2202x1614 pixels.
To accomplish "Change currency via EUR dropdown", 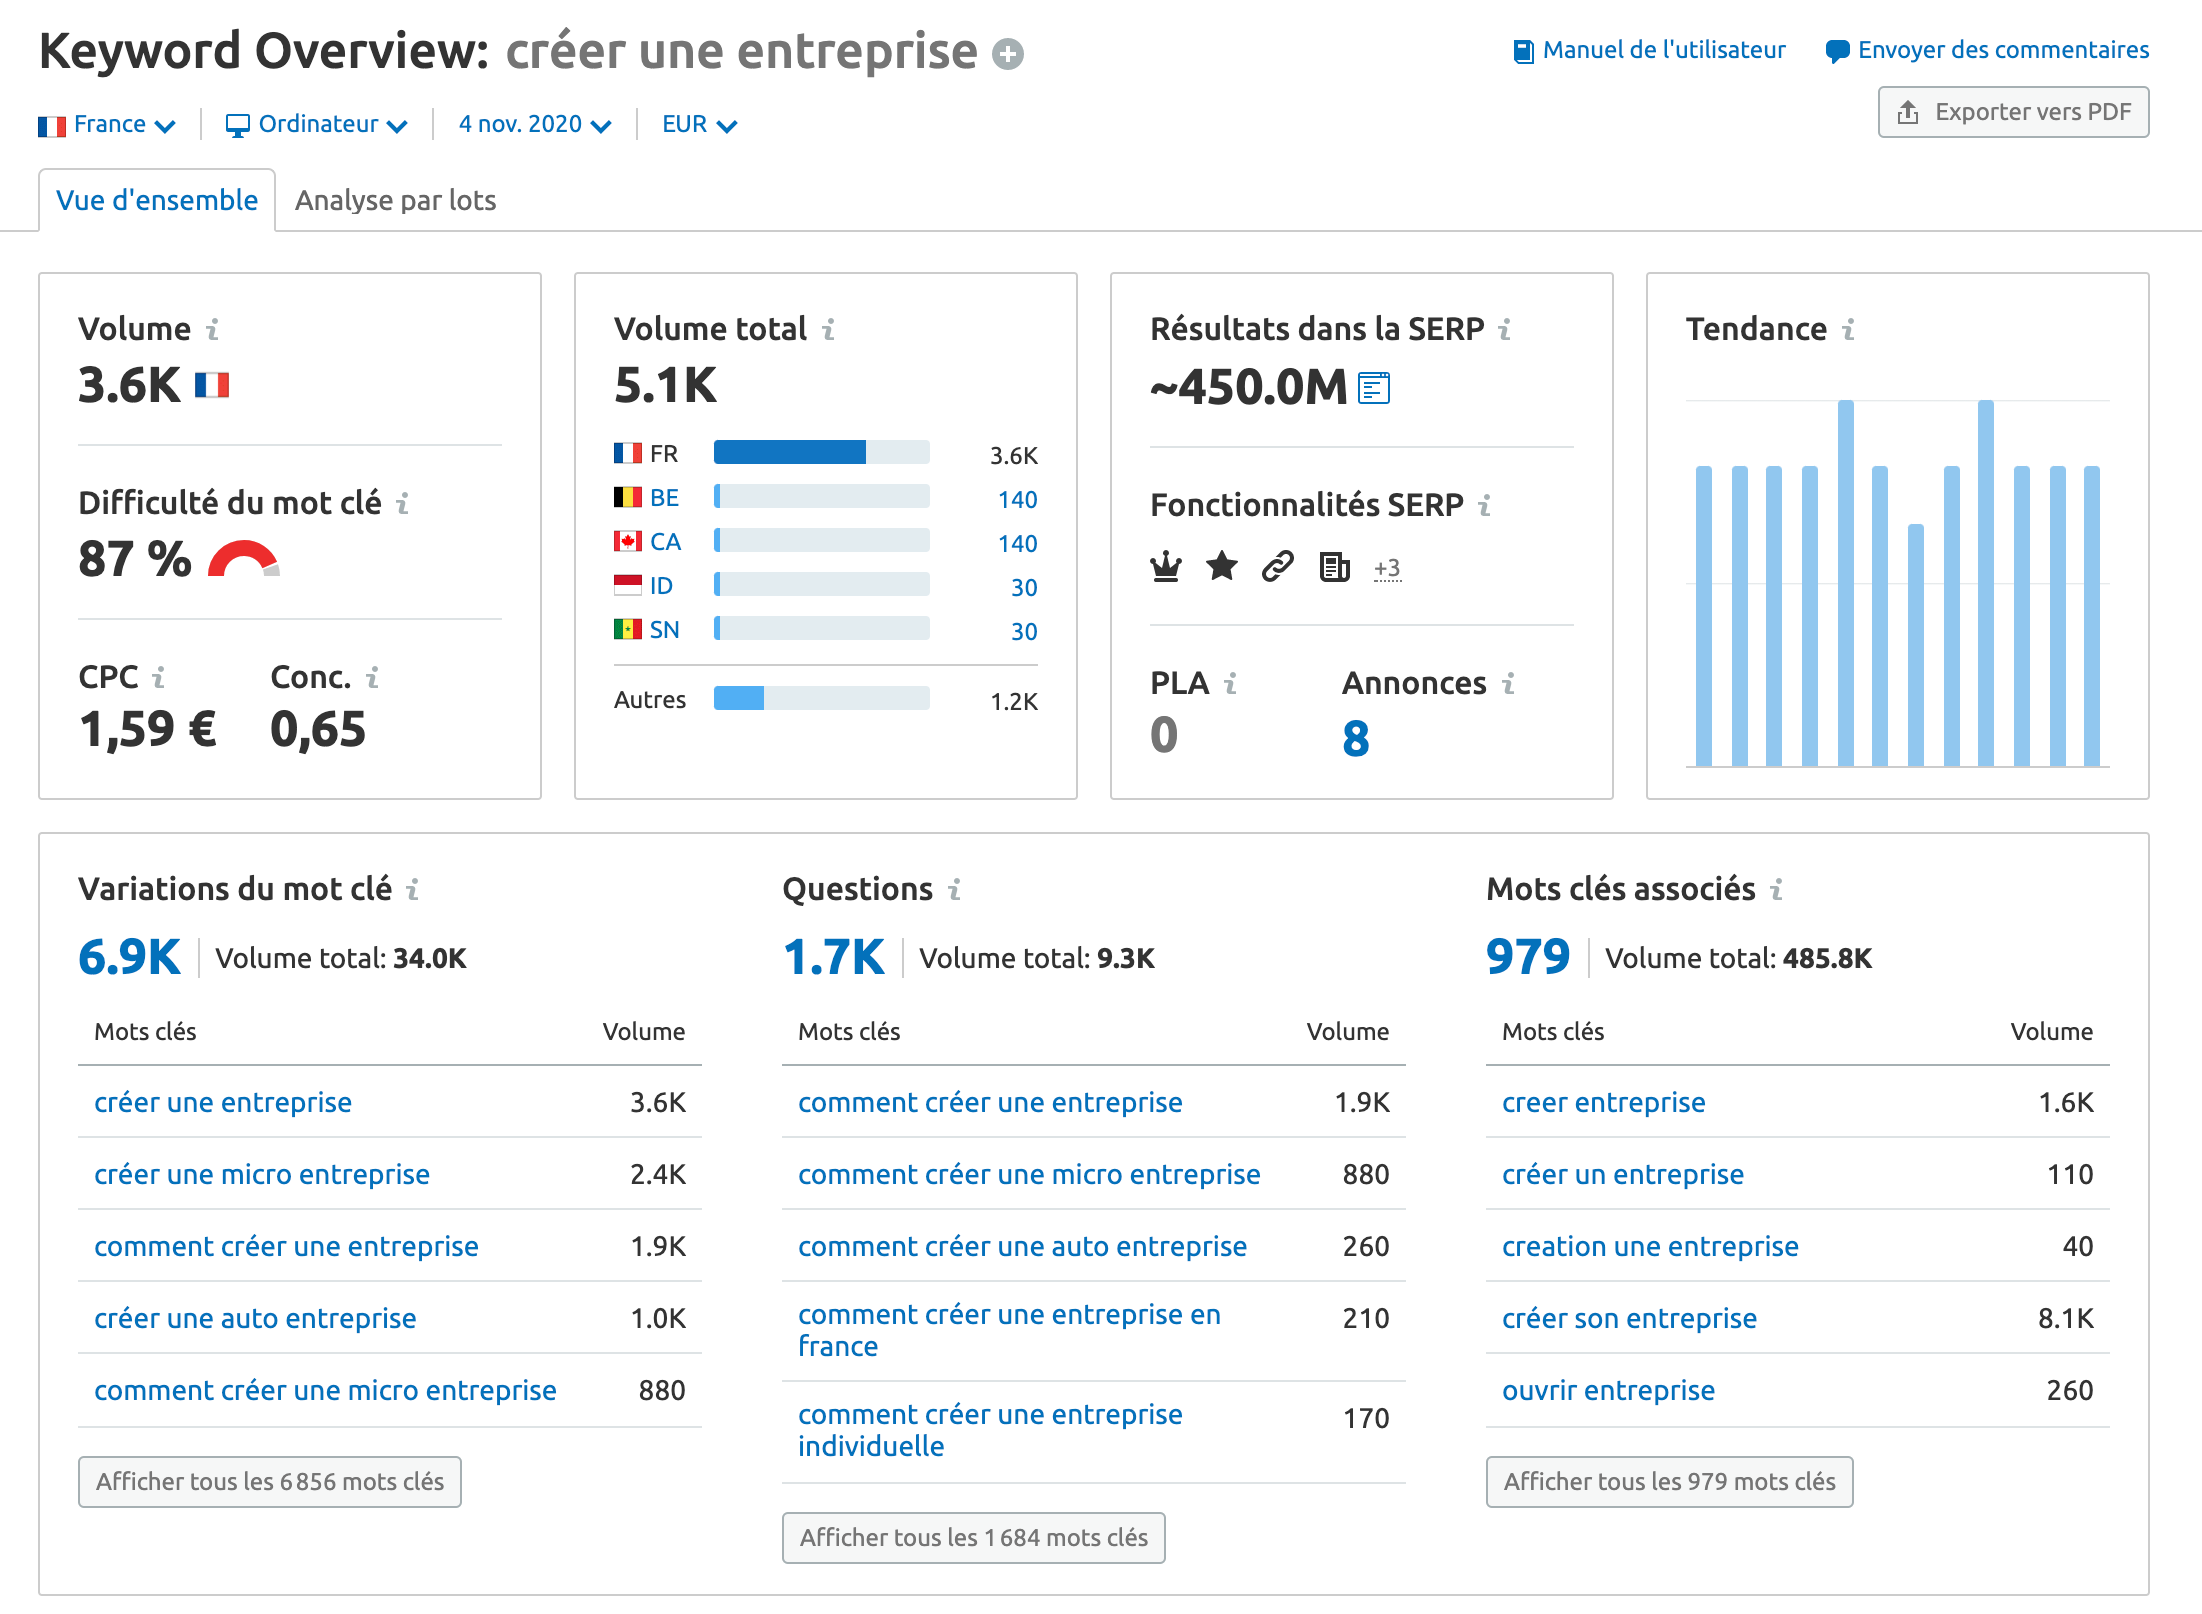I will [699, 125].
